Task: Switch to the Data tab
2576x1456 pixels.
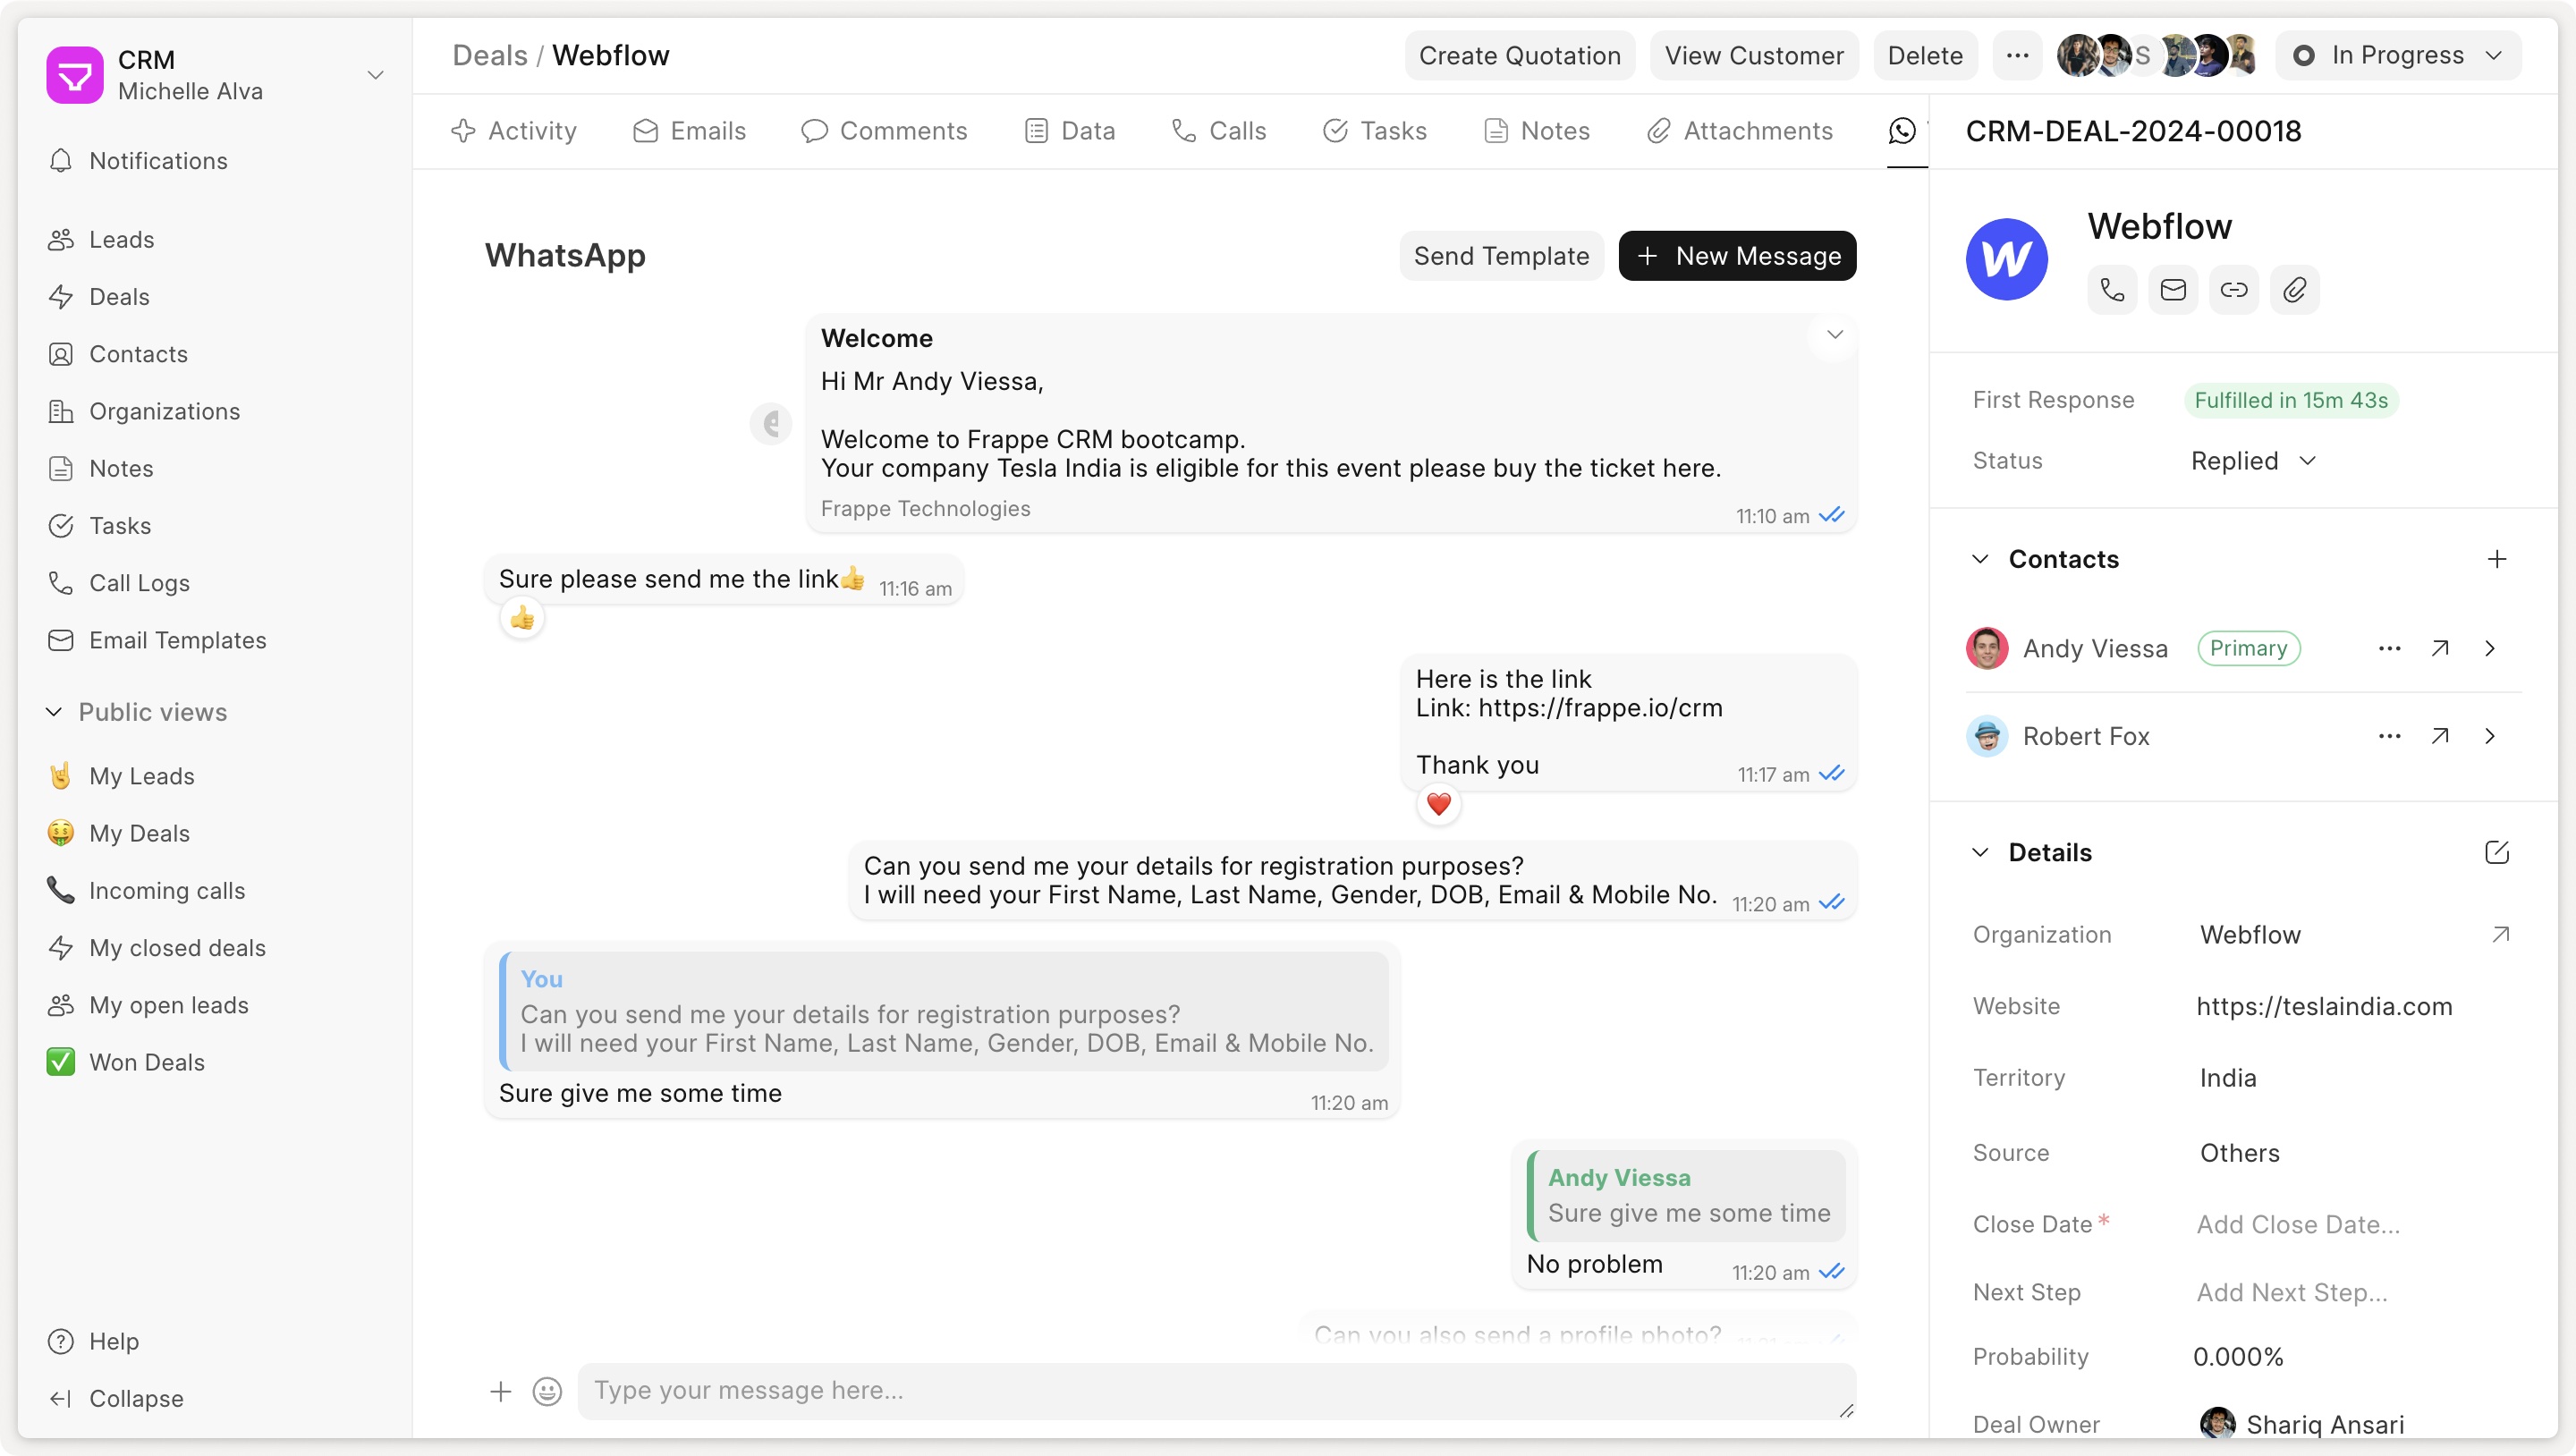Action: 1070,131
